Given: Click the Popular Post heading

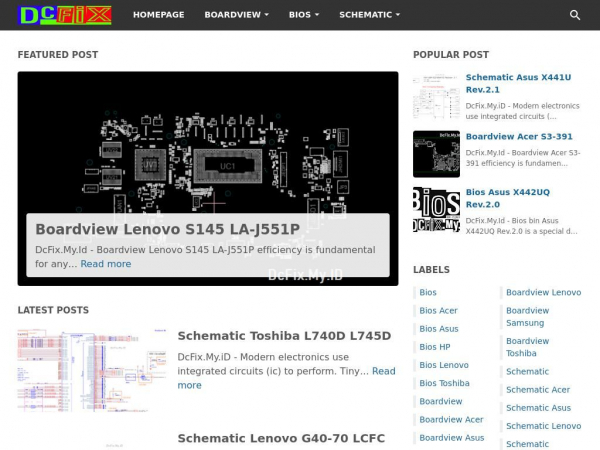Looking at the screenshot, I should click(451, 55).
